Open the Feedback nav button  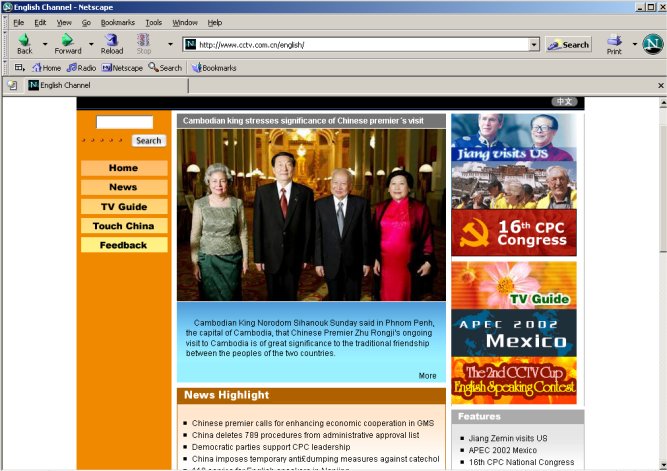pos(124,245)
